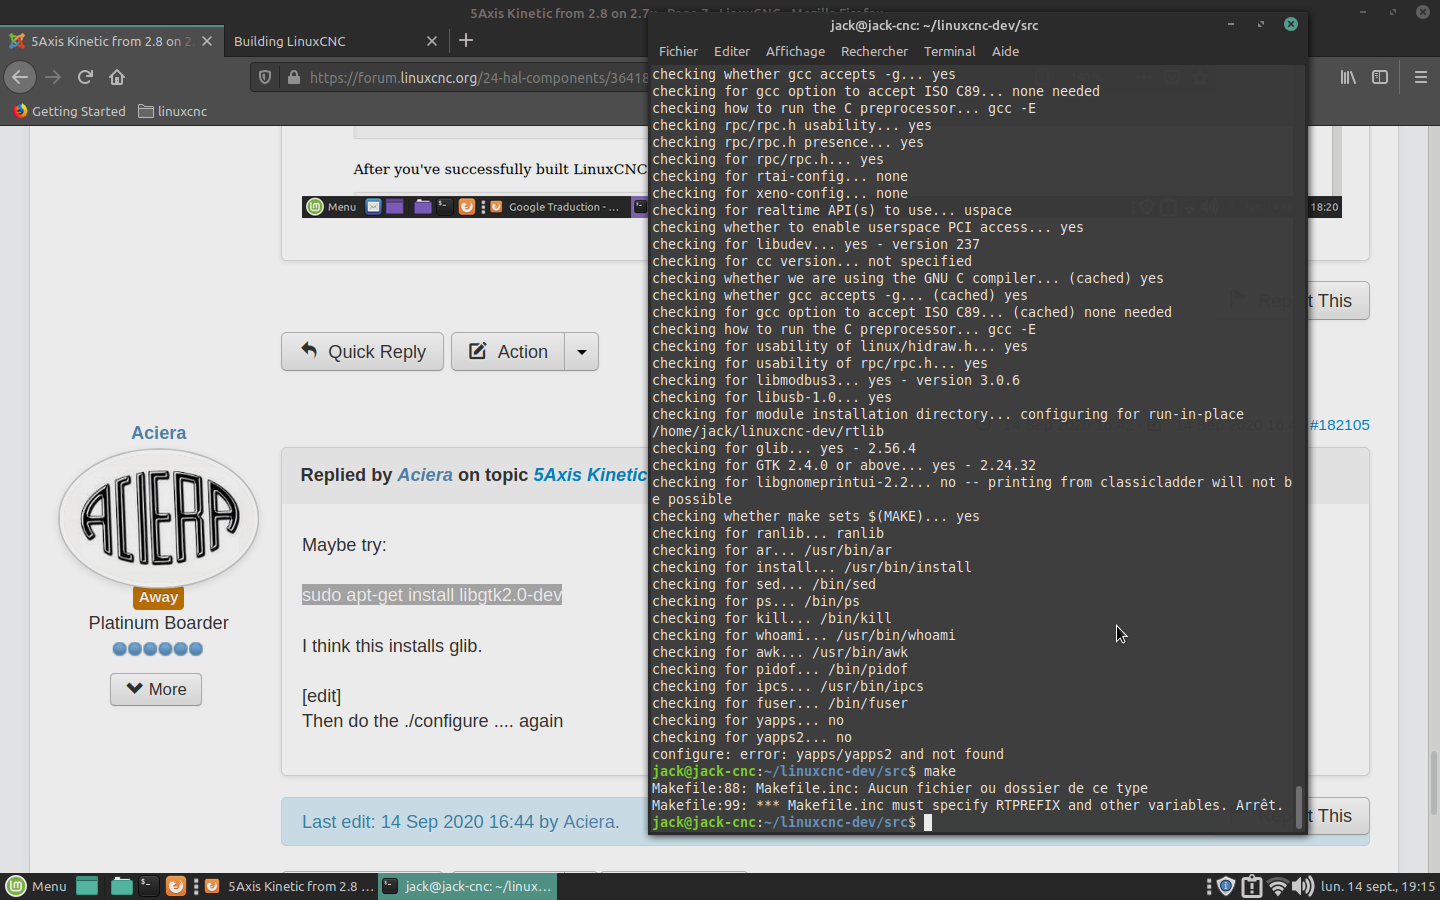
Task: Click 'Platinum Boarder' rank text
Action: (x=158, y=623)
